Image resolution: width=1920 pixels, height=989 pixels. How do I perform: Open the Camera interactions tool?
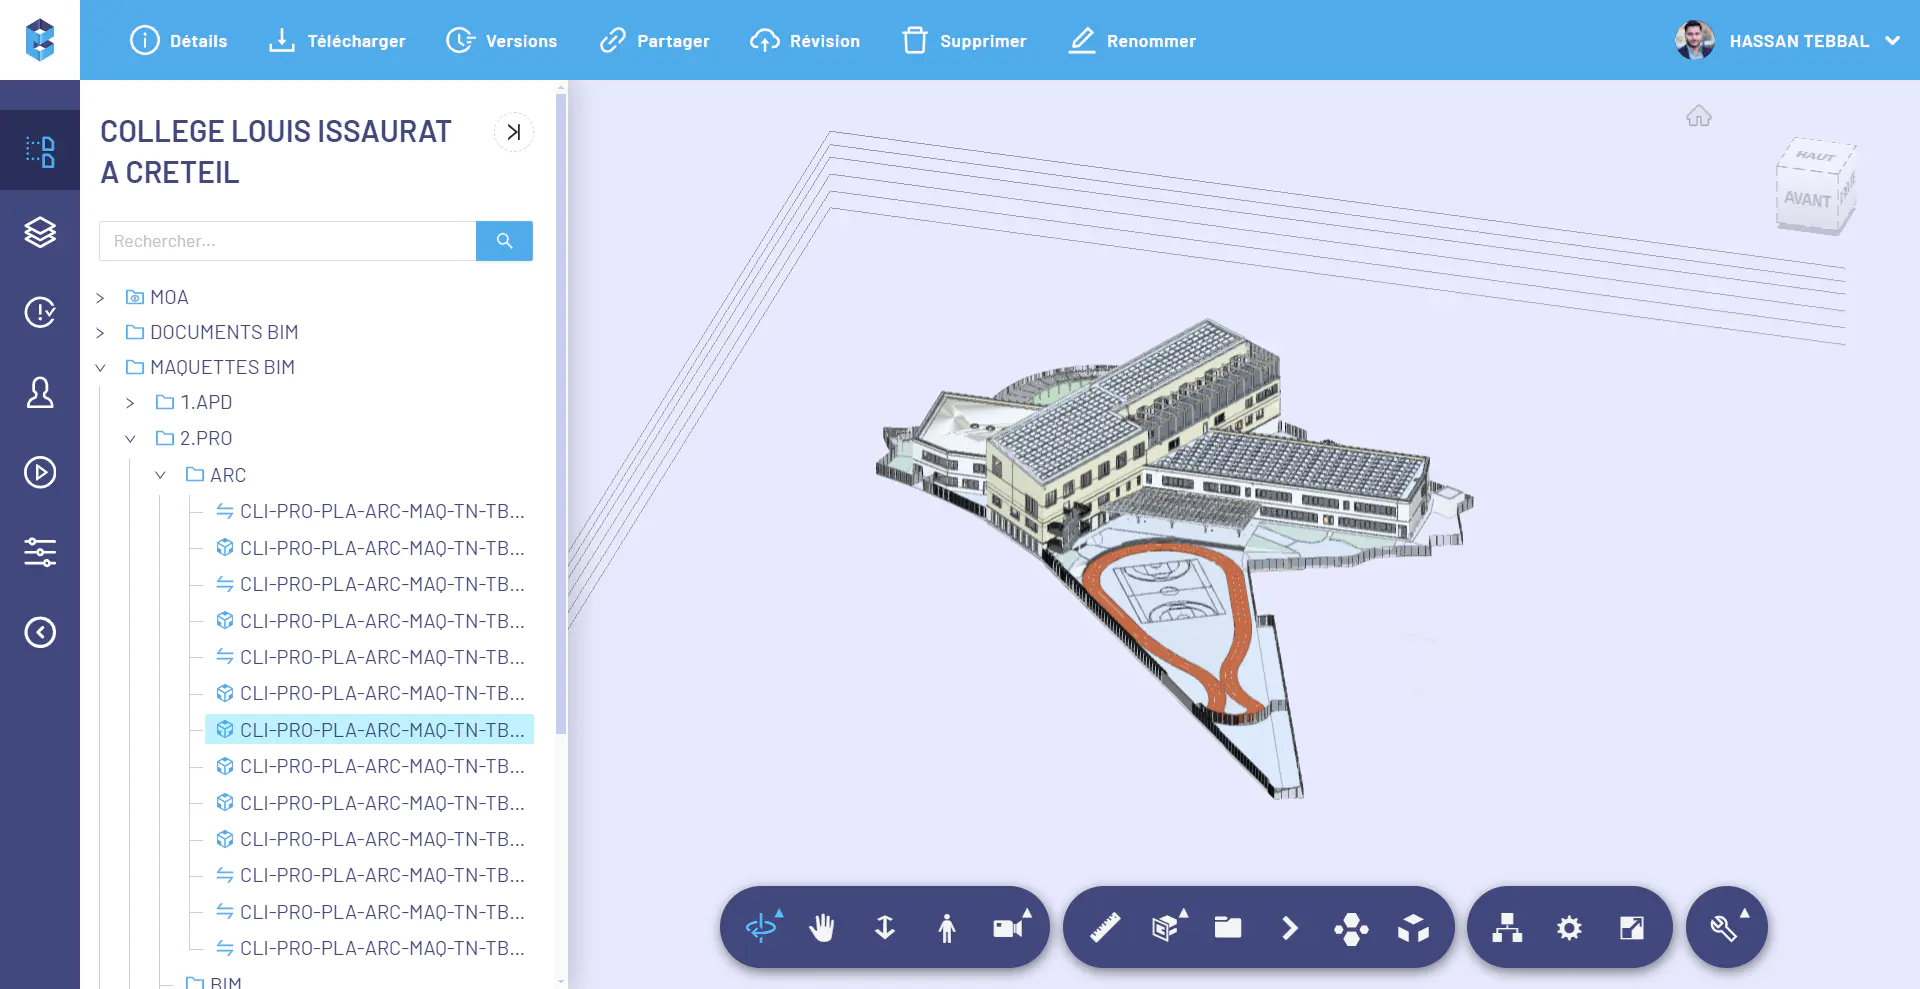point(1010,928)
